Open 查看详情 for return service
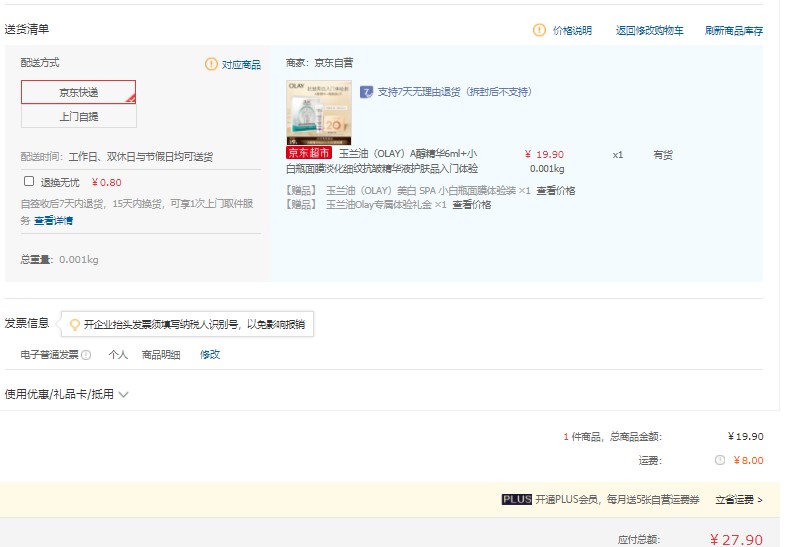The height and width of the screenshot is (547, 811). coord(53,221)
